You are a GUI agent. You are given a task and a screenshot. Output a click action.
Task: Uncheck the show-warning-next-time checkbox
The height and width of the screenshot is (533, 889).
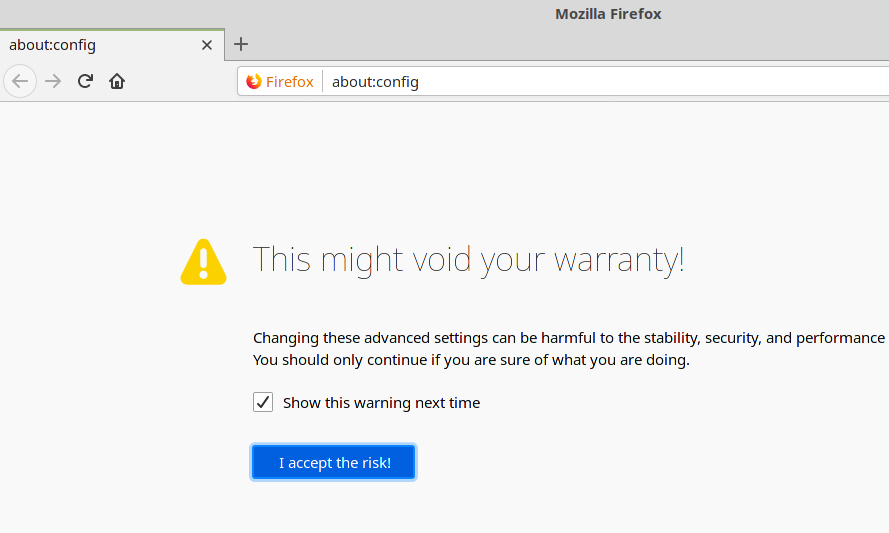(263, 402)
